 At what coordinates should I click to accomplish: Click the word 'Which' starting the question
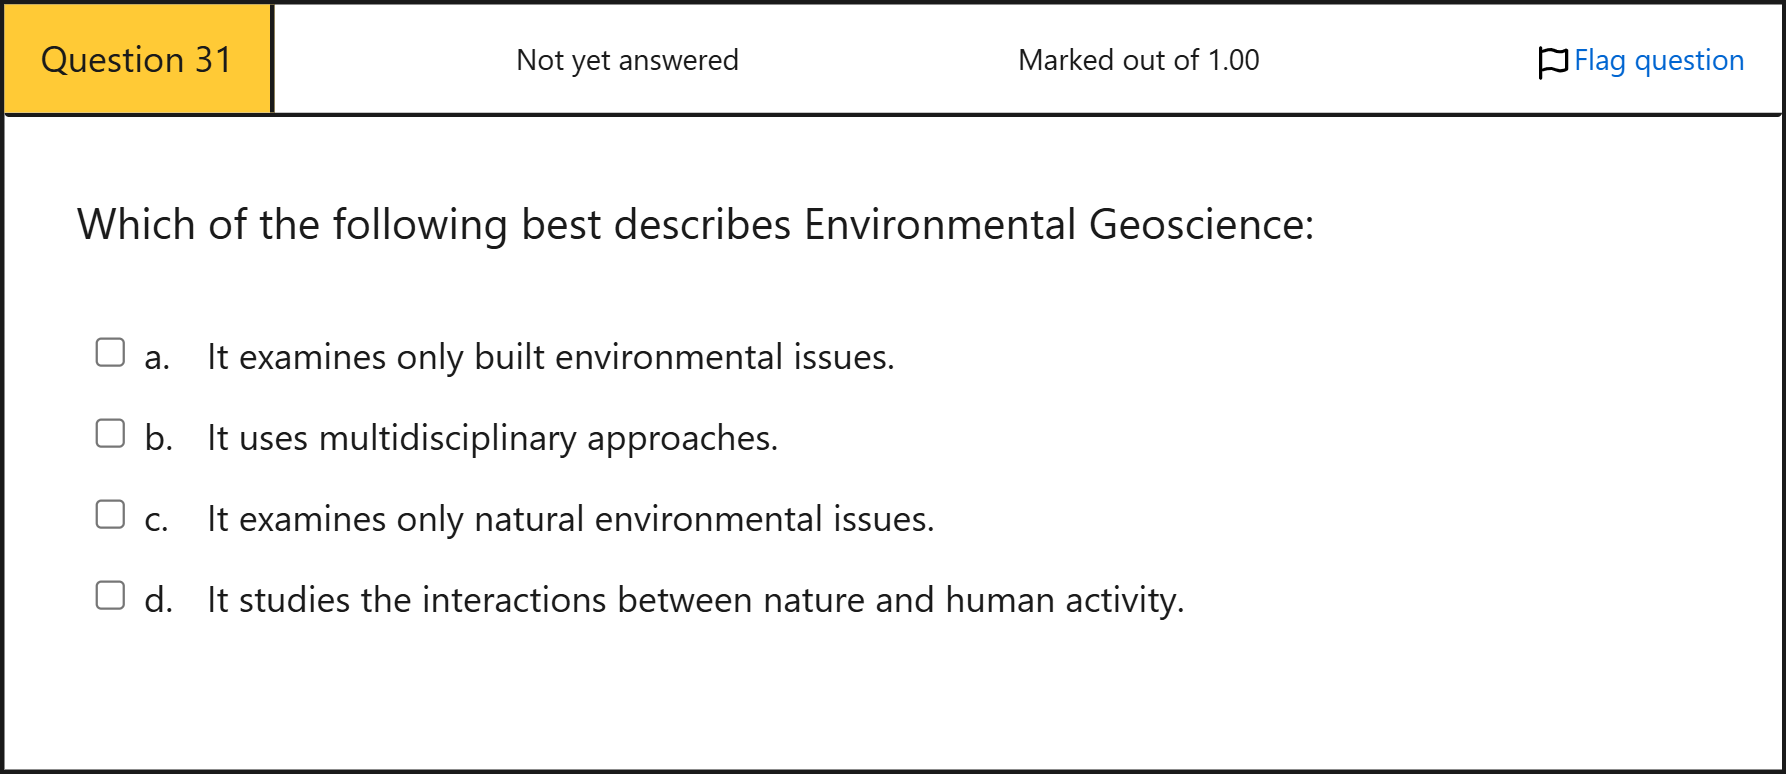(136, 224)
